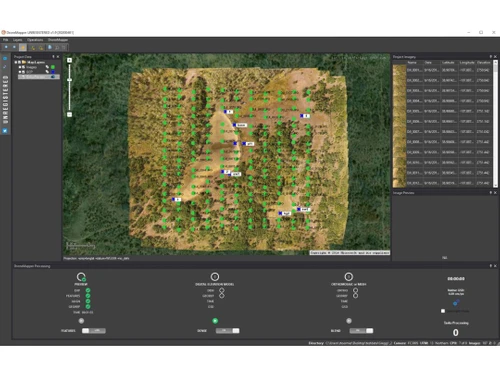Pin the Image Preview panel
This screenshot has height=375, width=500.
491,193
